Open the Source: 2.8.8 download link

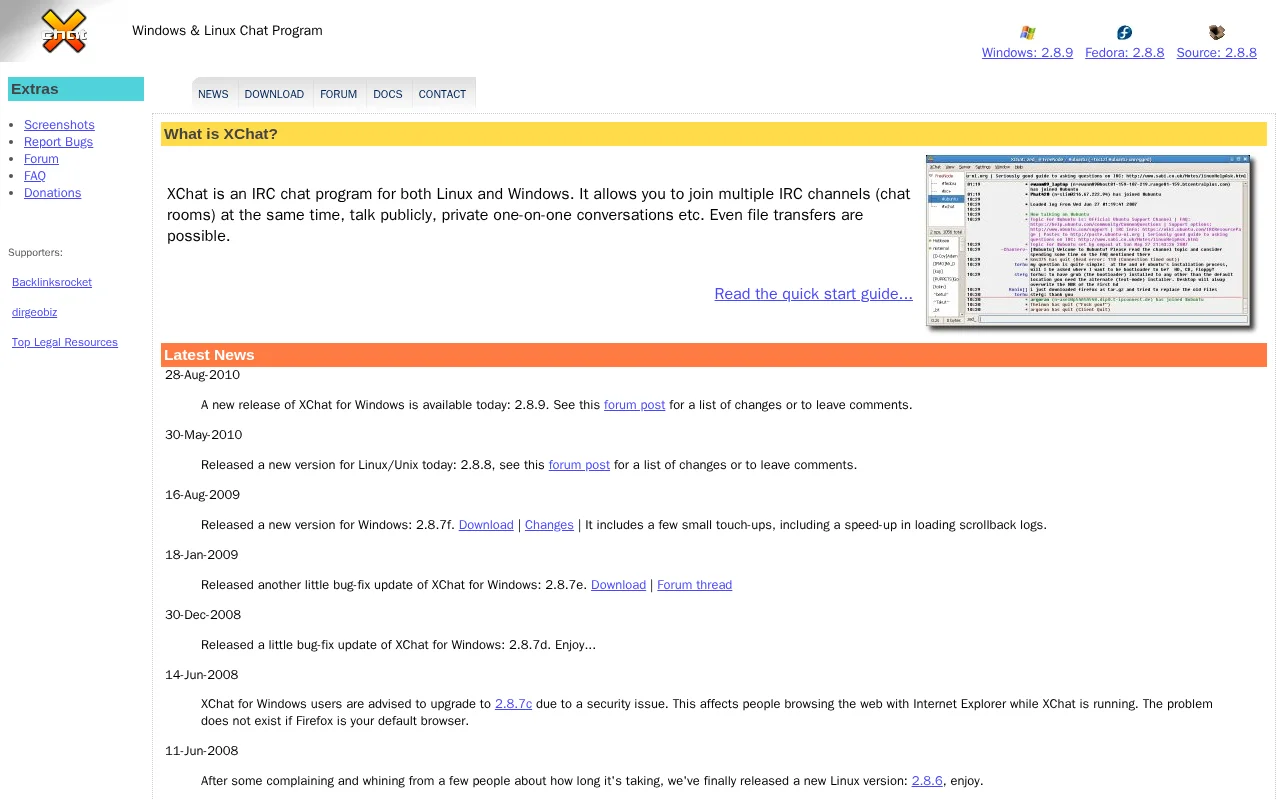click(x=1216, y=53)
